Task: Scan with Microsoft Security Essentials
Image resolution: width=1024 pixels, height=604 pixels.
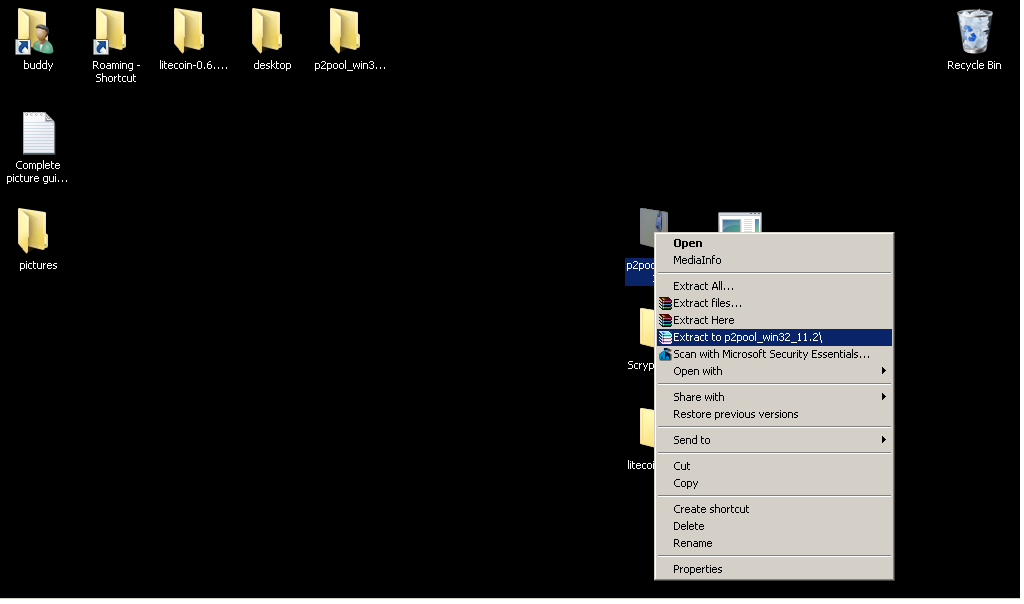Action: tap(771, 354)
